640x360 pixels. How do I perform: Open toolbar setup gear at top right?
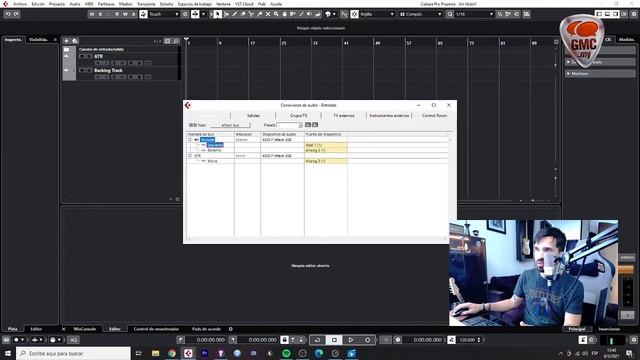tap(634, 14)
